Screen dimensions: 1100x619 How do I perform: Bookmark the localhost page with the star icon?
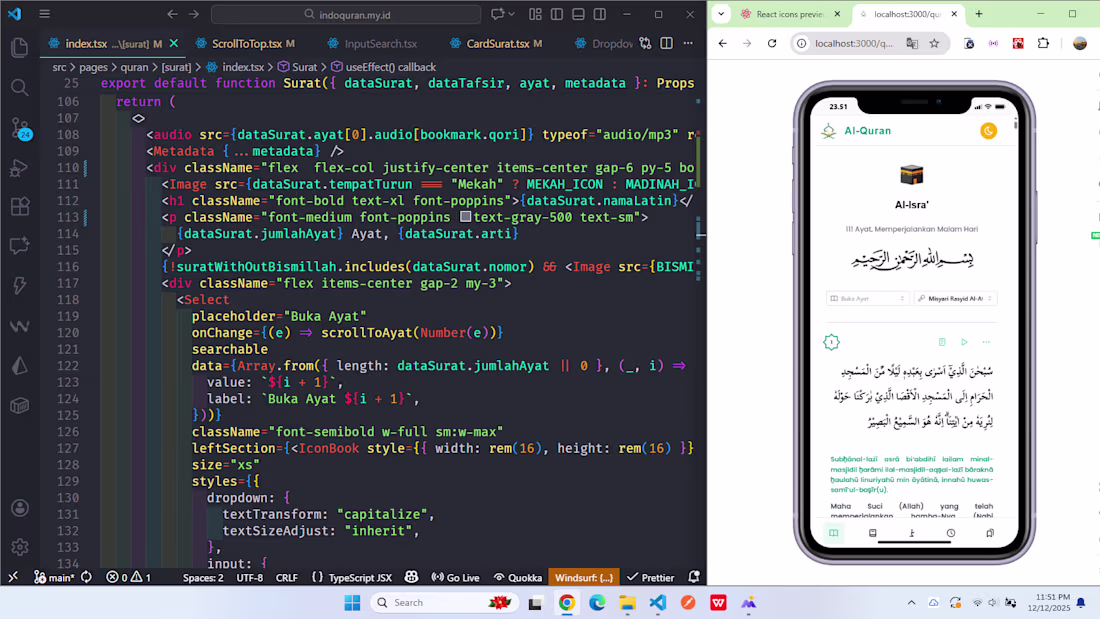[x=934, y=44]
